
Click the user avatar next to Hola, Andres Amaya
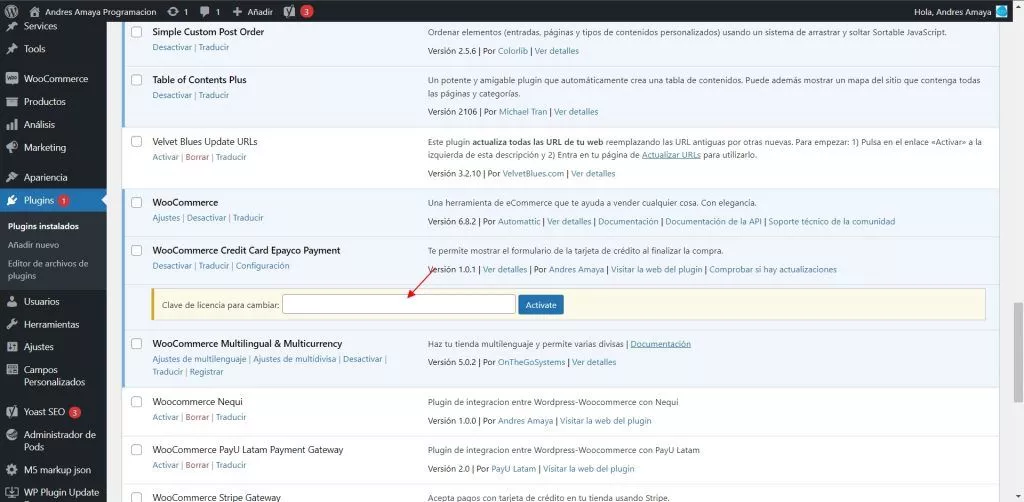coord(1001,12)
